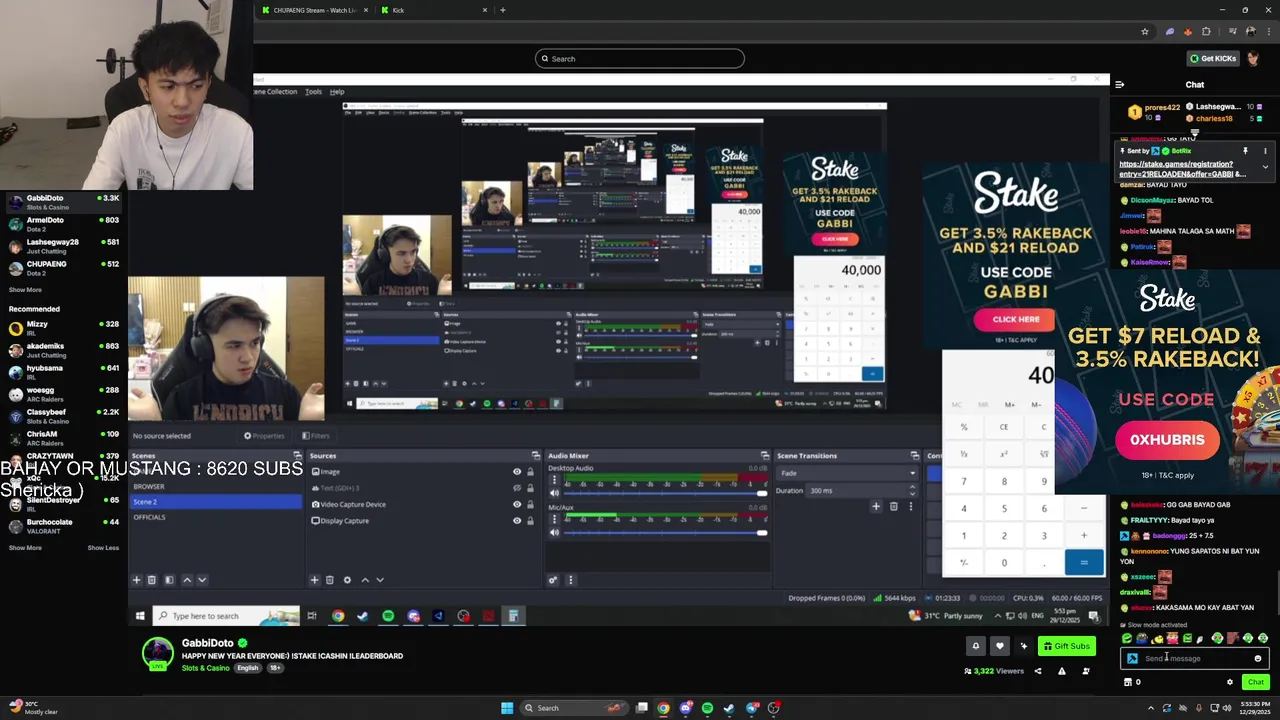Open source properties gear in Sources toolbar
This screenshot has width=1280, height=720.
tap(347, 580)
